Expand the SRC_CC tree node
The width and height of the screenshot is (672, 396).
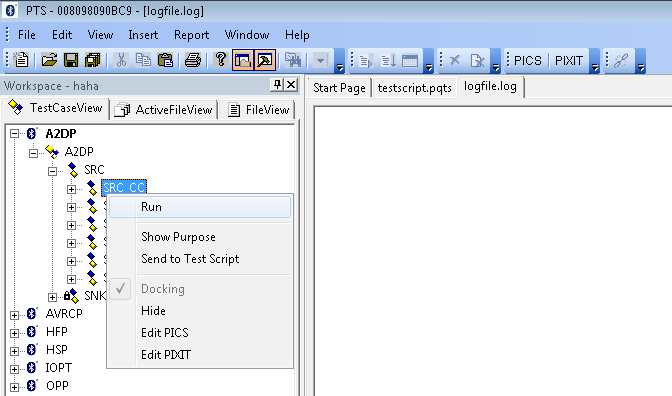[71, 189]
